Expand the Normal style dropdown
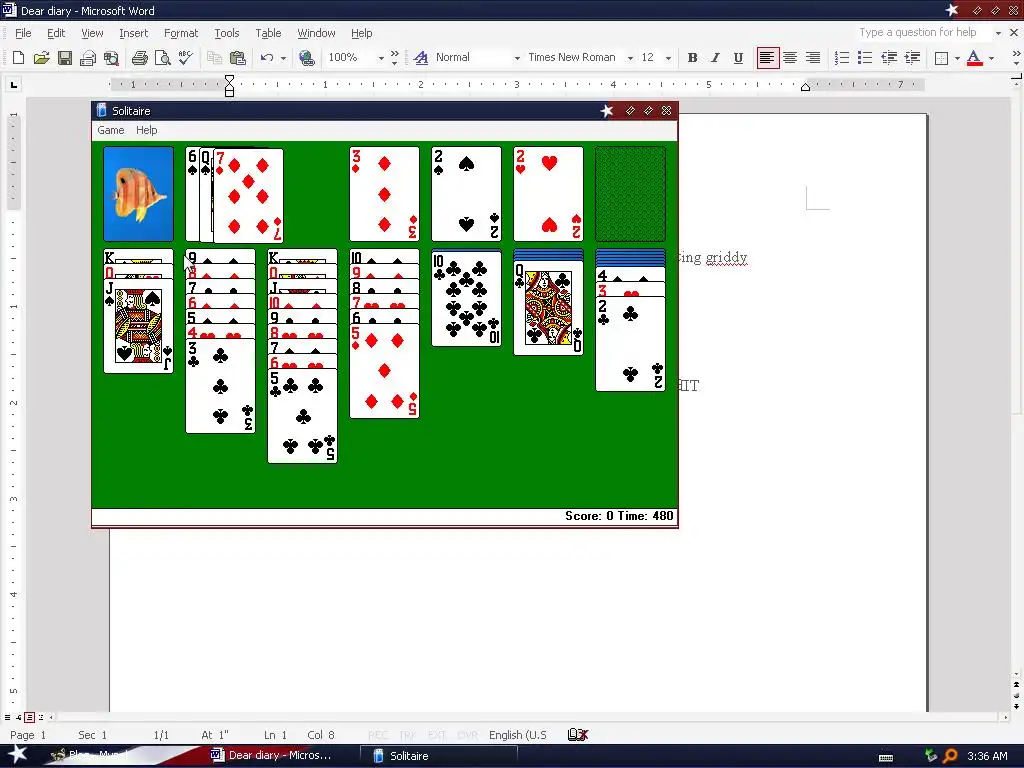The width and height of the screenshot is (1024, 768). coord(517,57)
